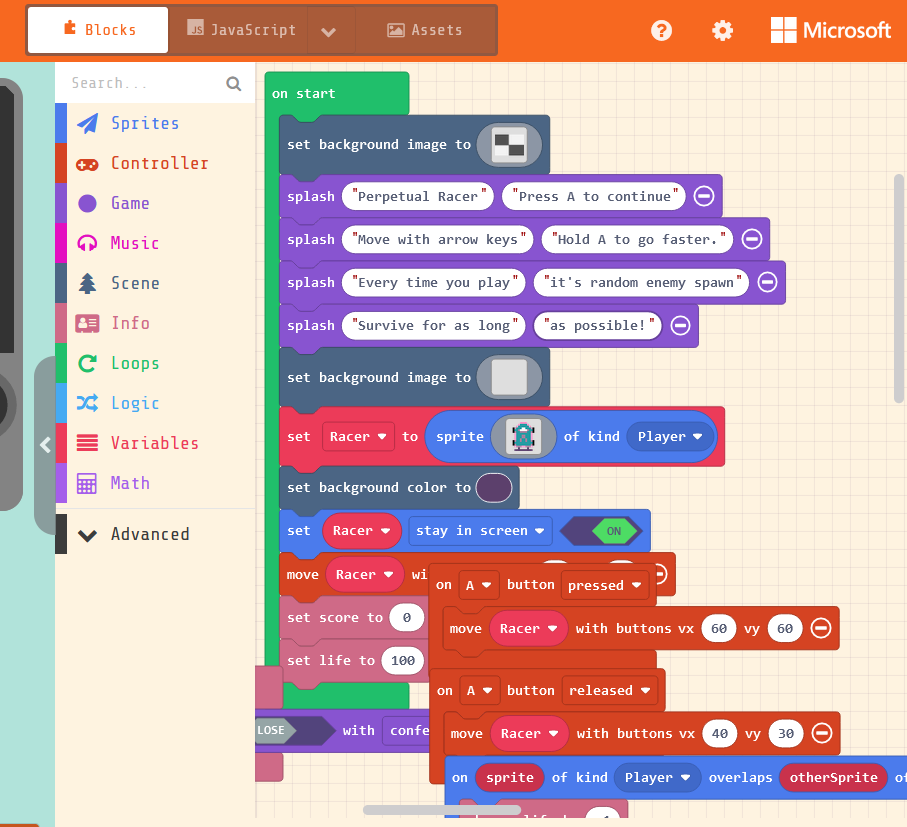Screen dimensions: 907x827
Task: Edit the blank gray background image
Action: tap(509, 377)
